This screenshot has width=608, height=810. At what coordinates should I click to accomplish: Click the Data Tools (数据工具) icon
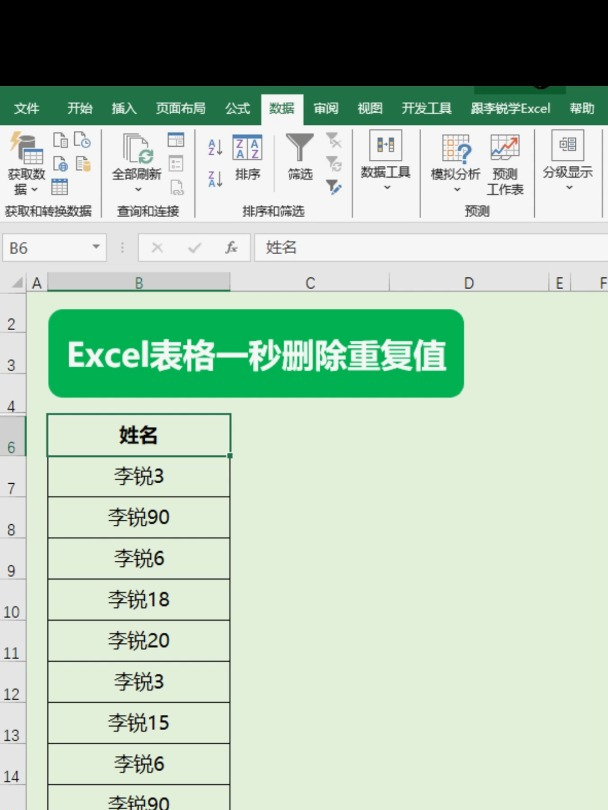click(385, 145)
